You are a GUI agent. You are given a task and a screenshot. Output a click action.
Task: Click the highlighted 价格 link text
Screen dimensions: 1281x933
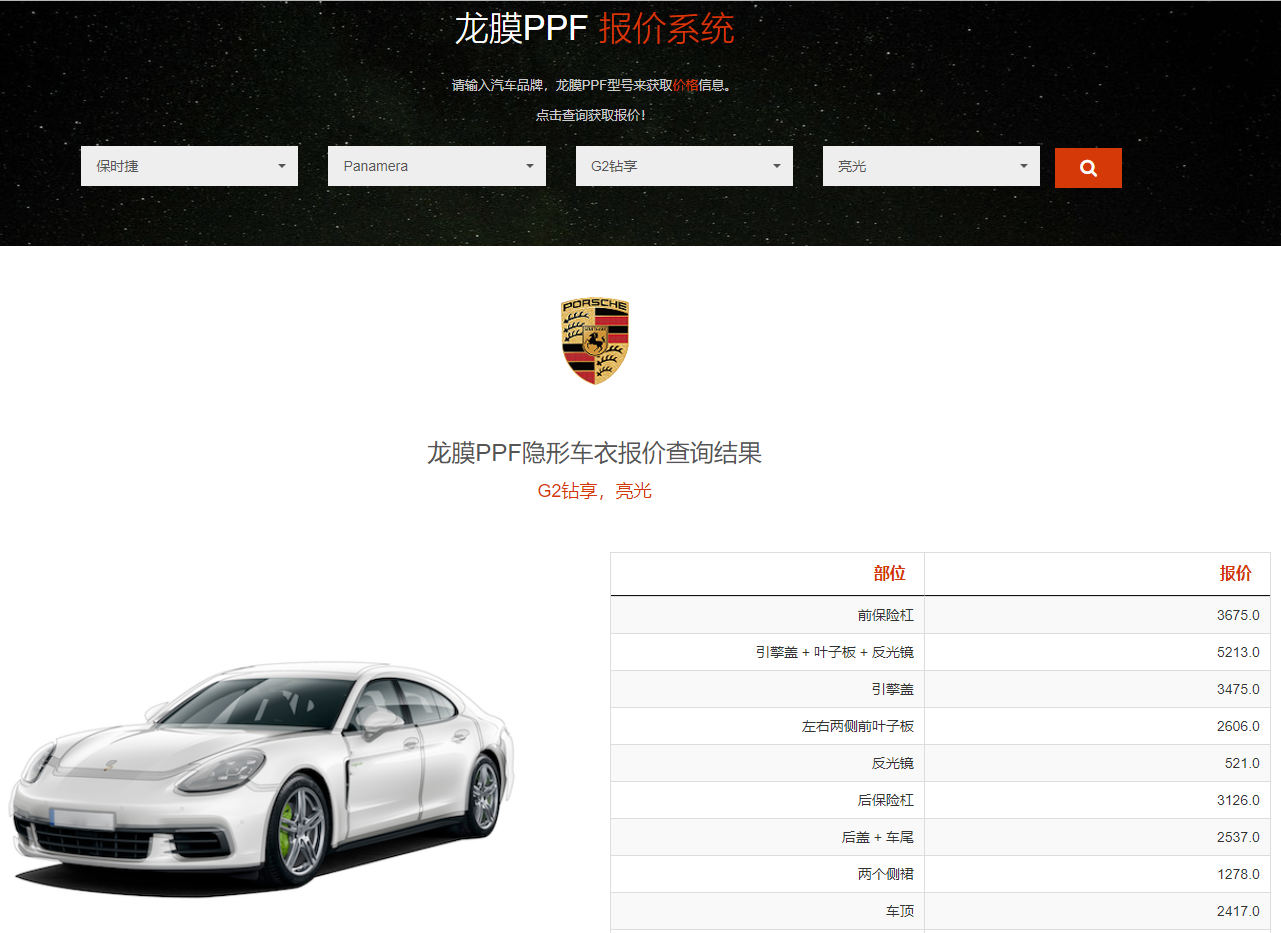685,86
